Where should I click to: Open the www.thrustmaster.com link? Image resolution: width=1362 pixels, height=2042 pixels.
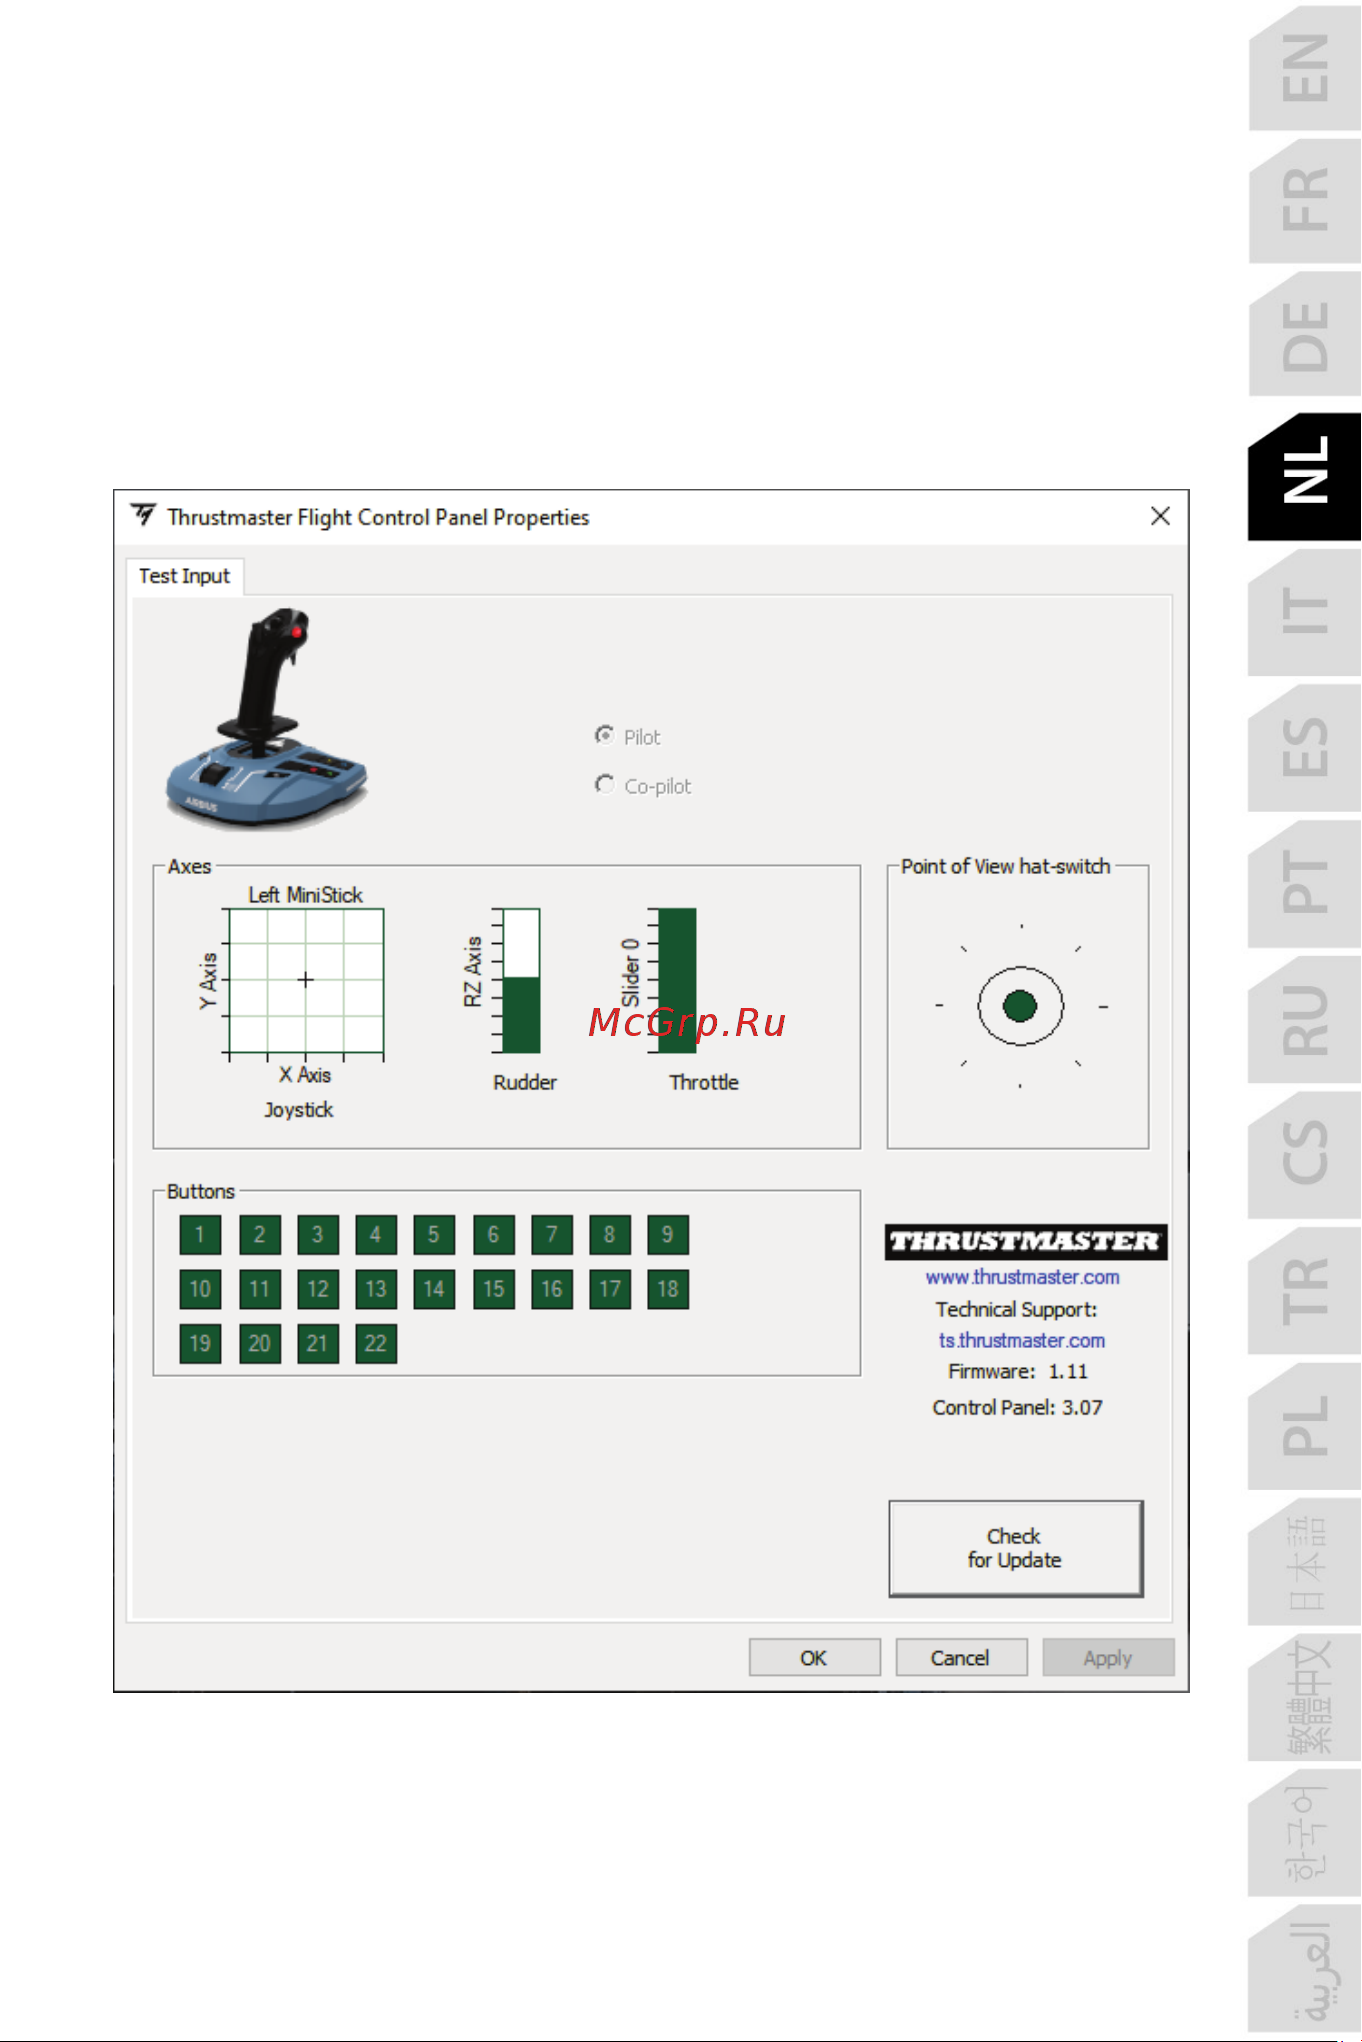(1022, 1277)
